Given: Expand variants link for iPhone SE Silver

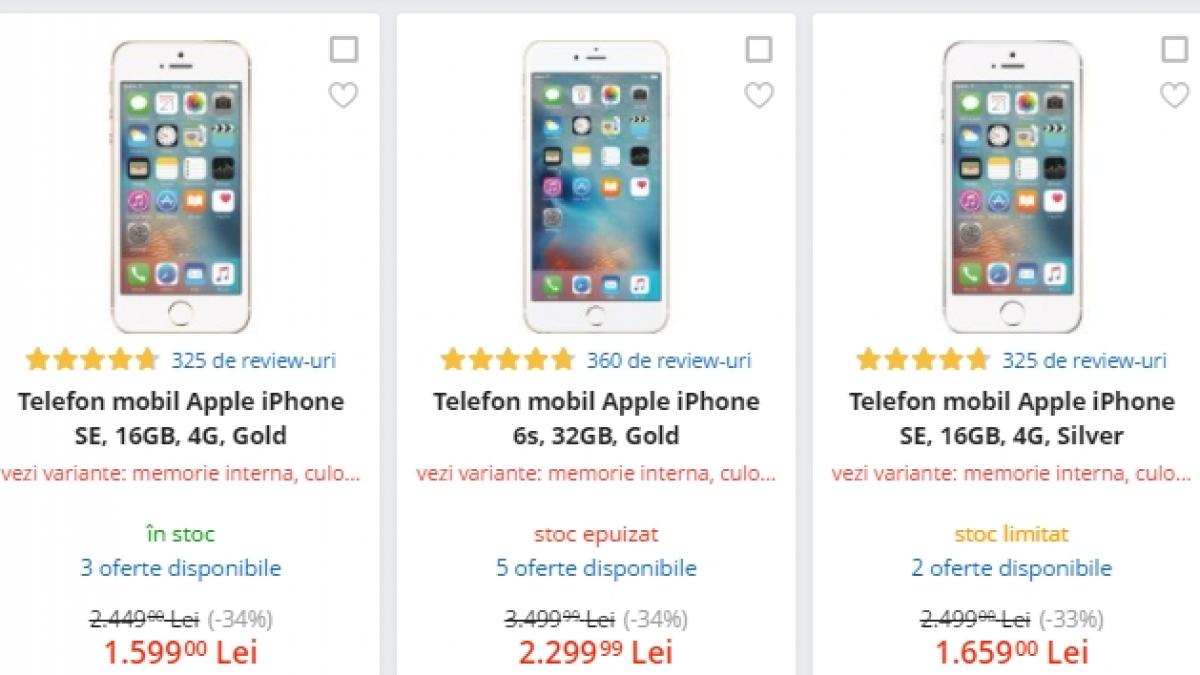Looking at the screenshot, I should (x=1011, y=473).
